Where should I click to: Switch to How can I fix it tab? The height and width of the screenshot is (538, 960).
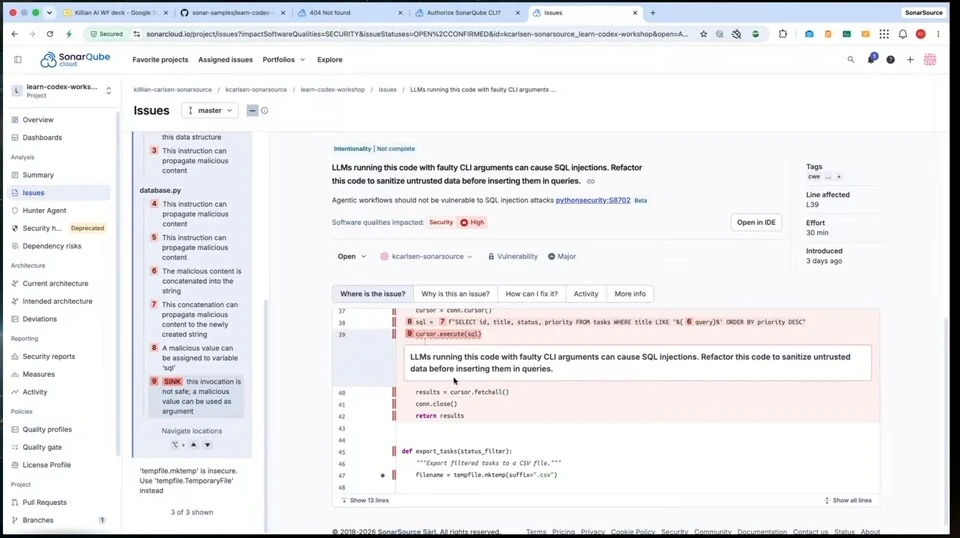point(531,294)
